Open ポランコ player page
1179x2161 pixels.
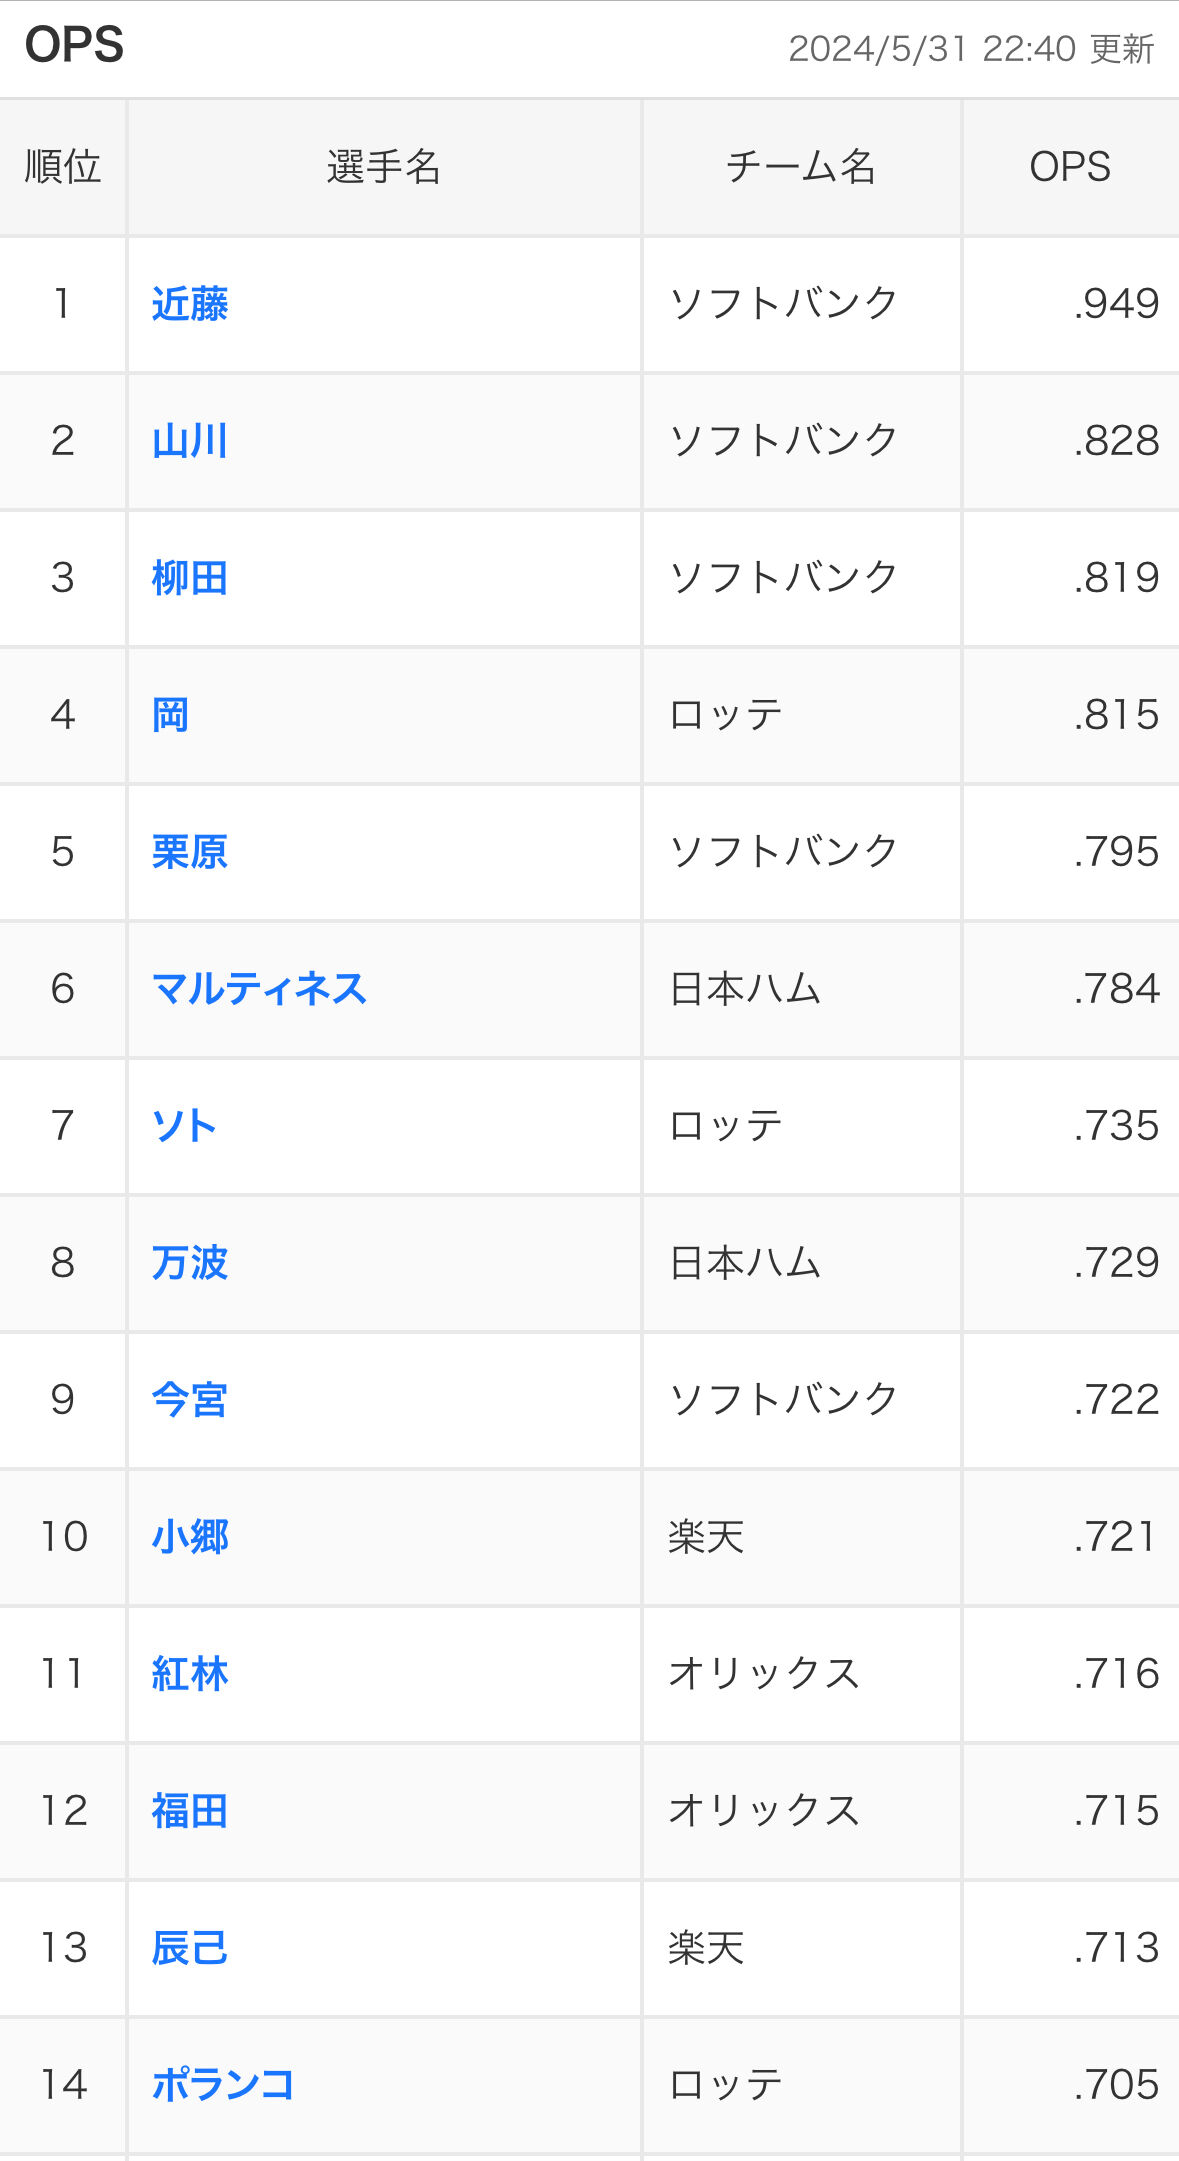coord(223,2085)
